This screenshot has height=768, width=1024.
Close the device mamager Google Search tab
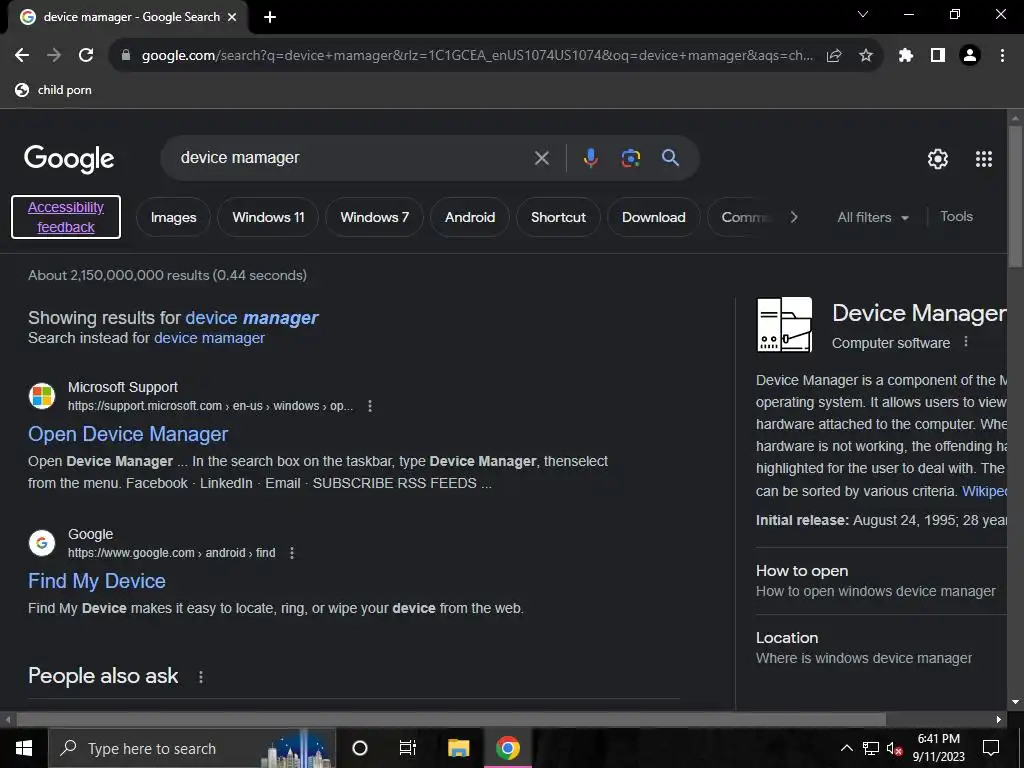232,17
